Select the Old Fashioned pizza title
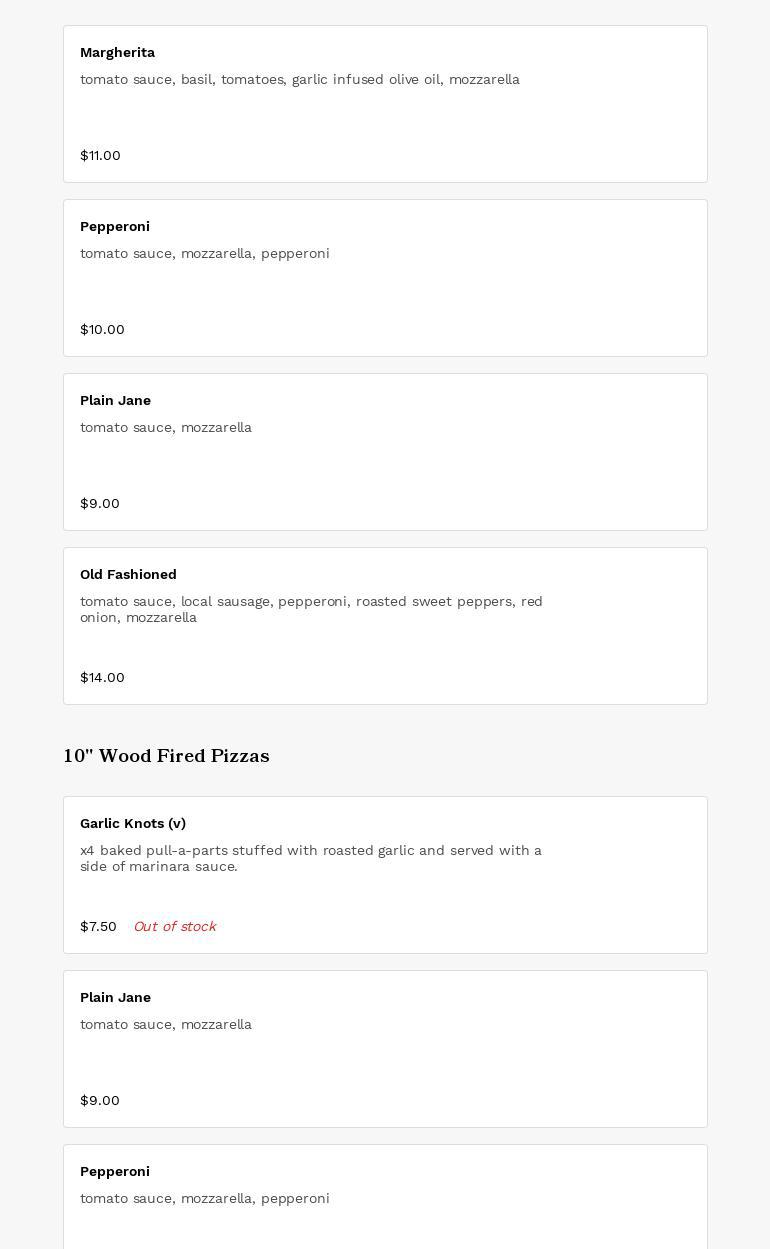770x1249 pixels. coord(128,575)
